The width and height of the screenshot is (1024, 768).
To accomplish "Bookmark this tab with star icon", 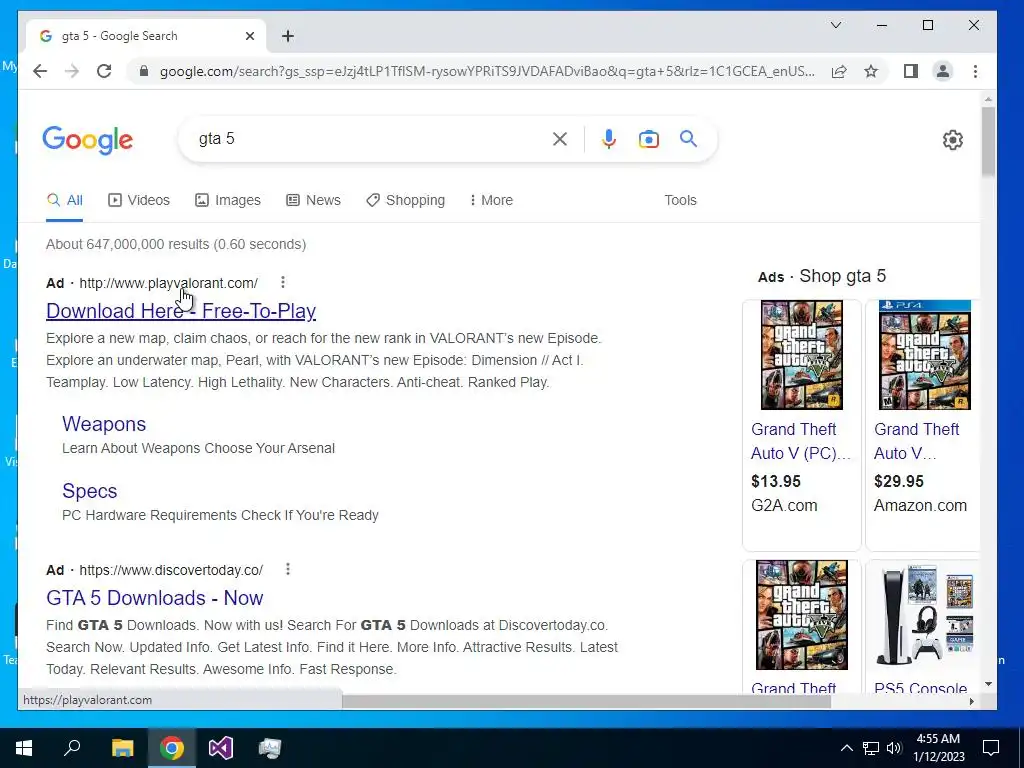I will 871,71.
